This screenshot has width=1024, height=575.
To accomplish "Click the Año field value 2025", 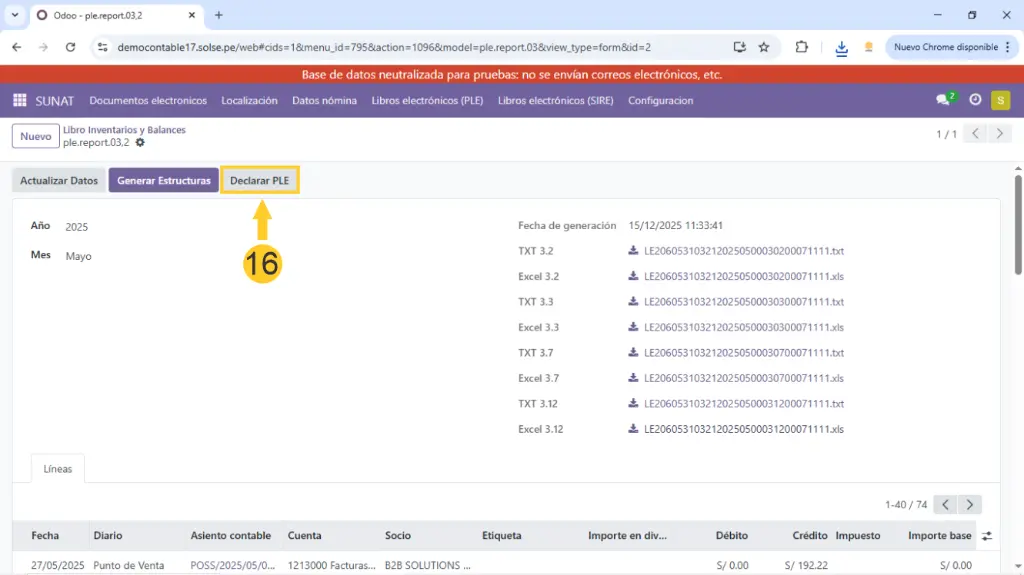I will [77, 227].
